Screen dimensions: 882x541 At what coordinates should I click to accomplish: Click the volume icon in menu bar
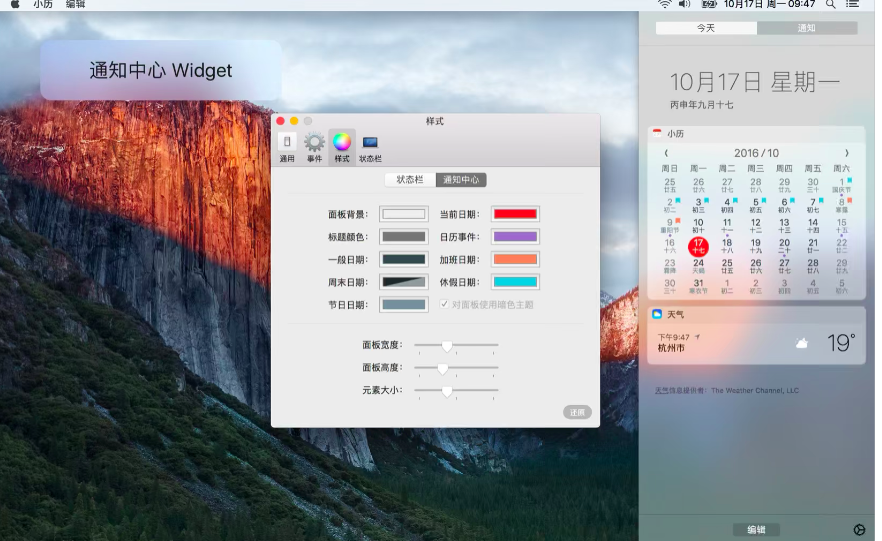click(684, 5)
